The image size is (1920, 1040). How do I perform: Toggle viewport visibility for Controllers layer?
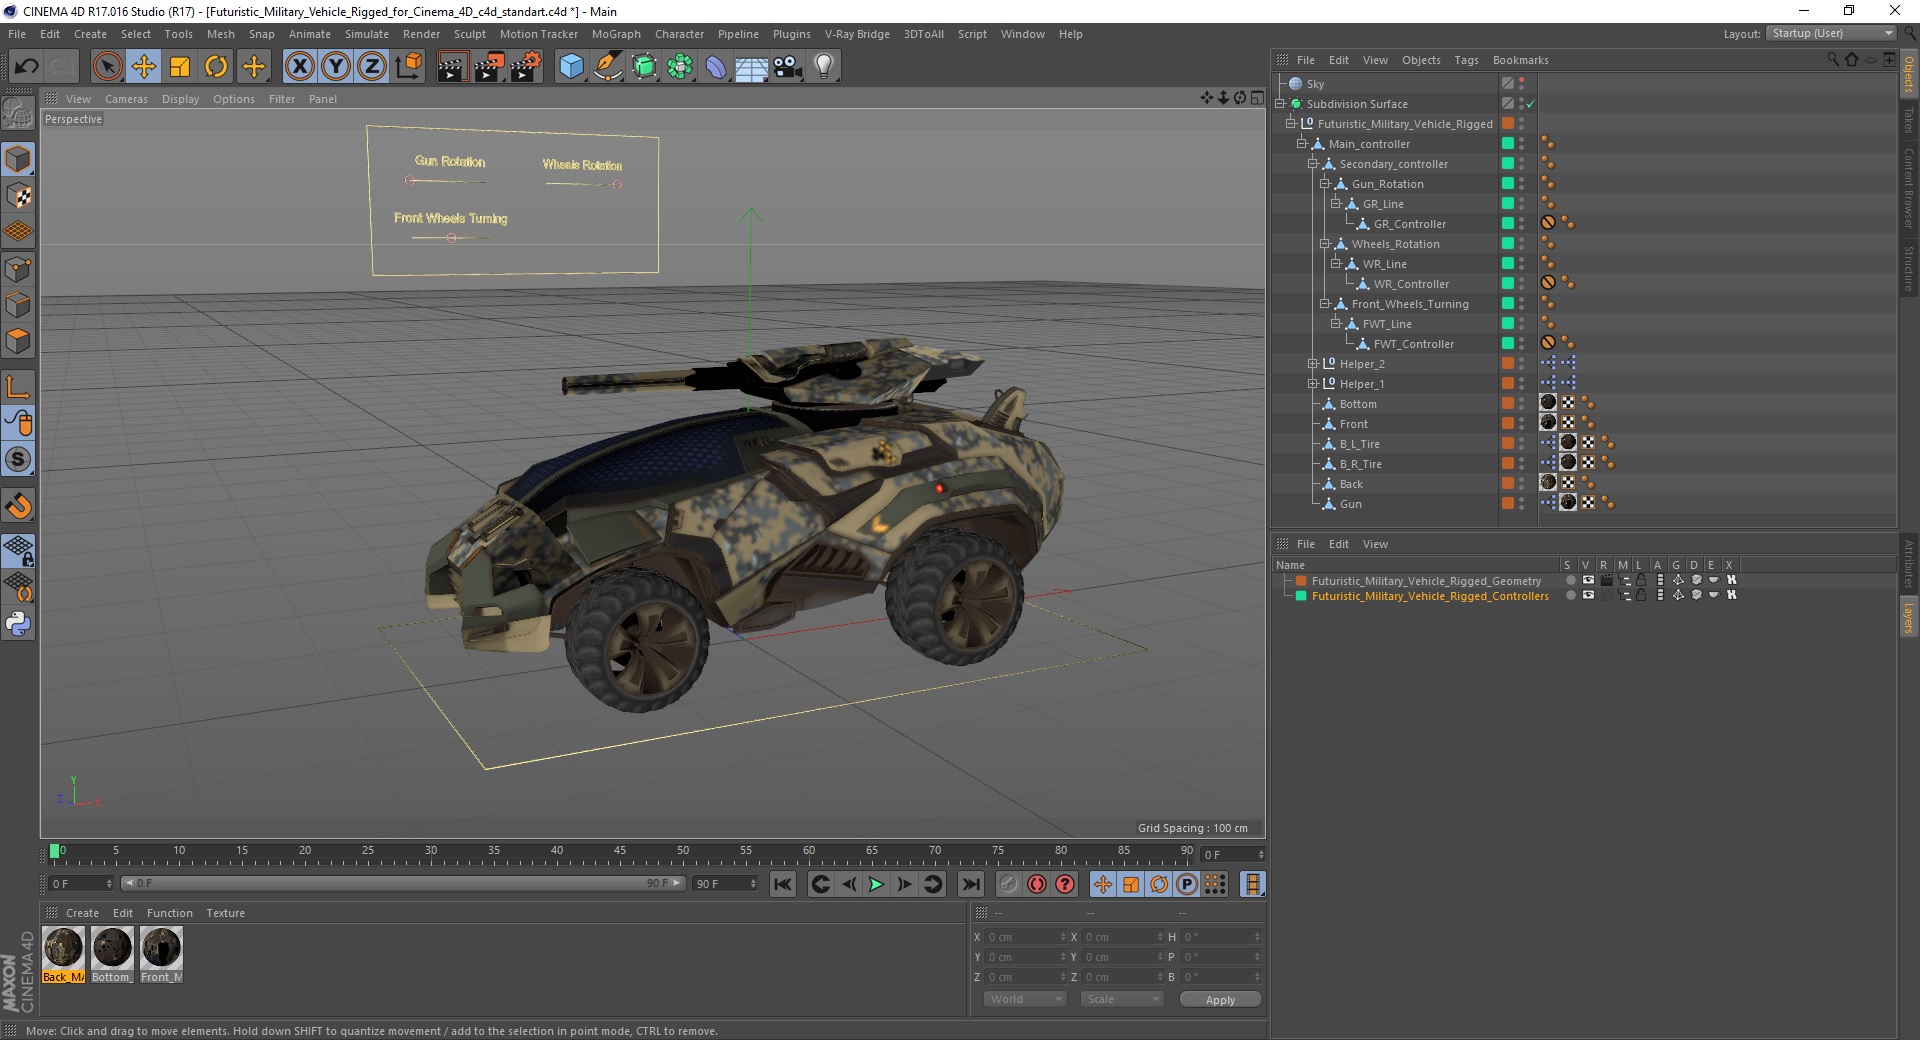(1588, 595)
